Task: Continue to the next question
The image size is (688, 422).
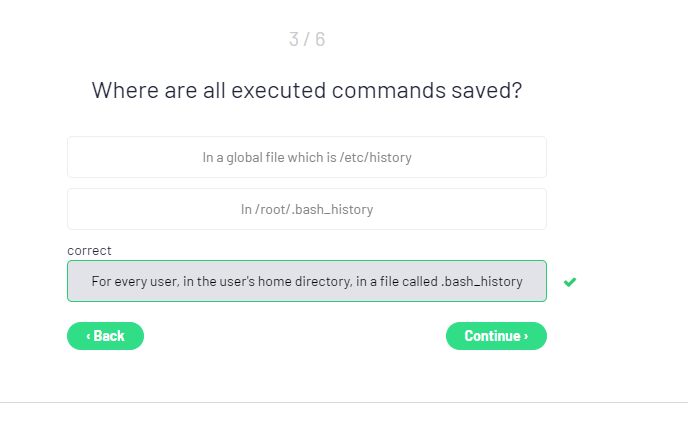Action: 496,336
